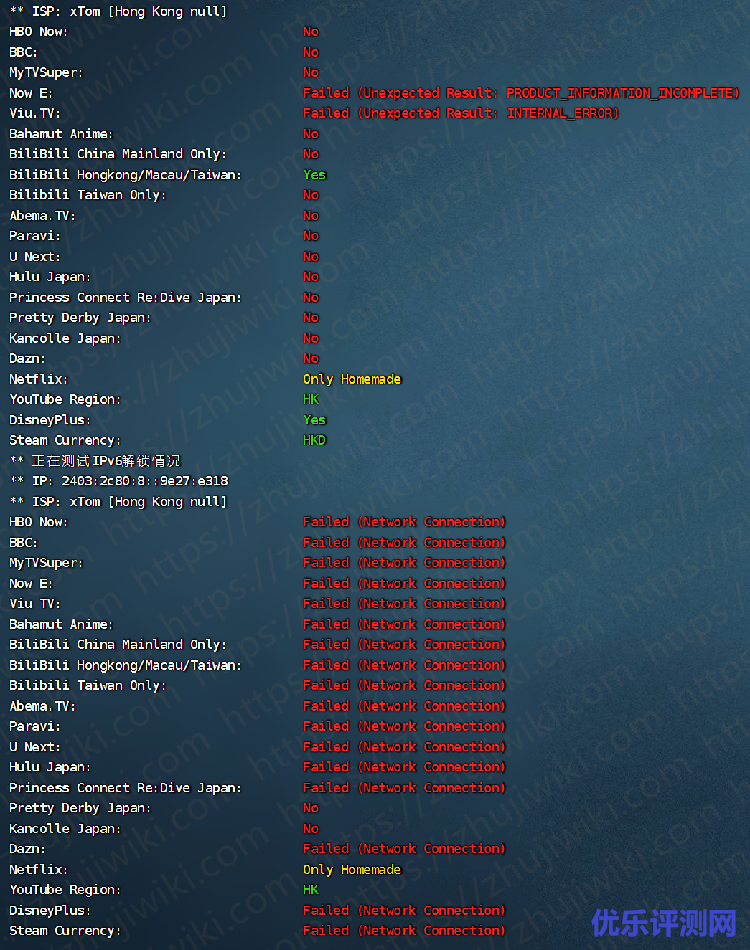750x950 pixels.
Task: Select the "Dazn:" label with the red No result
Action: pyautogui.click(x=27, y=359)
